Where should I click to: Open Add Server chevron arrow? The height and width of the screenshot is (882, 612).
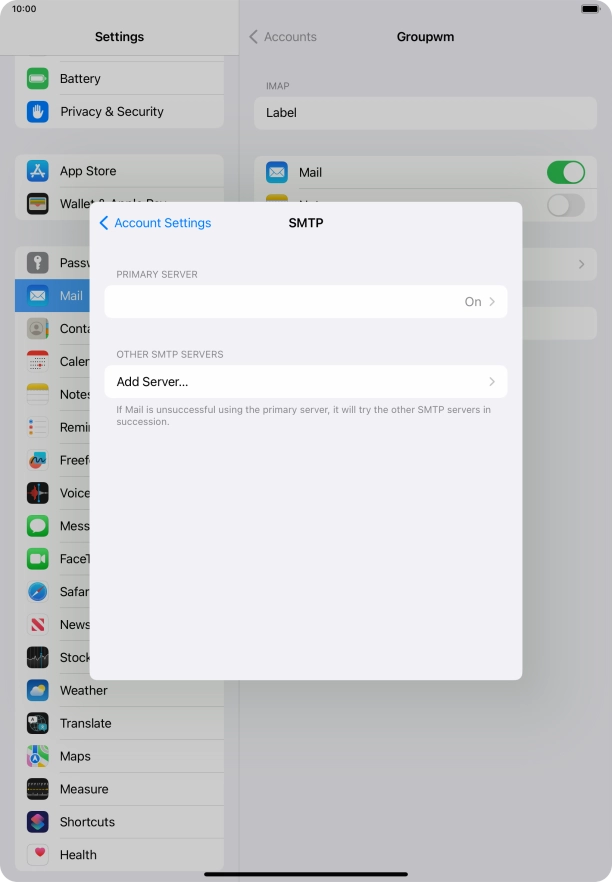492,382
